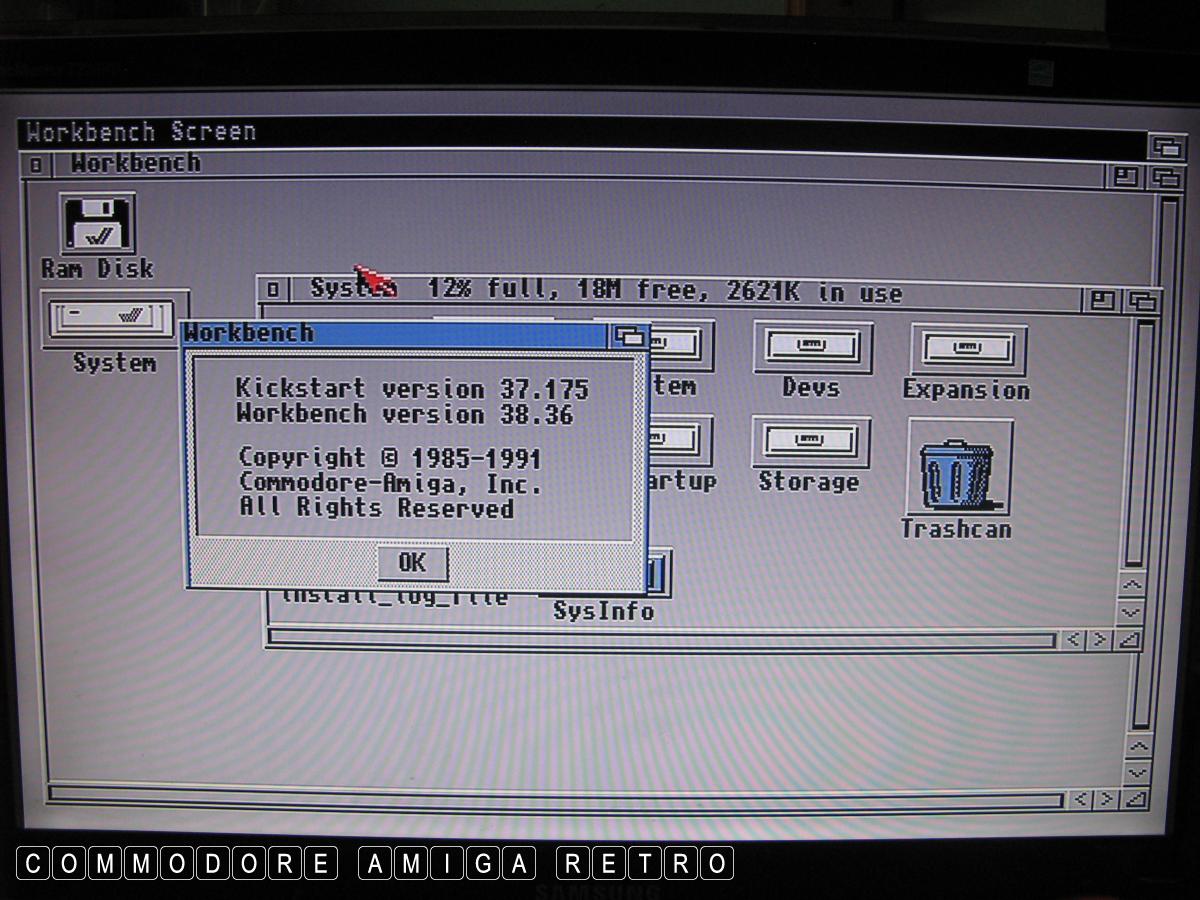Click System window's scroll-up arrow
The width and height of the screenshot is (1200, 900).
(1131, 586)
